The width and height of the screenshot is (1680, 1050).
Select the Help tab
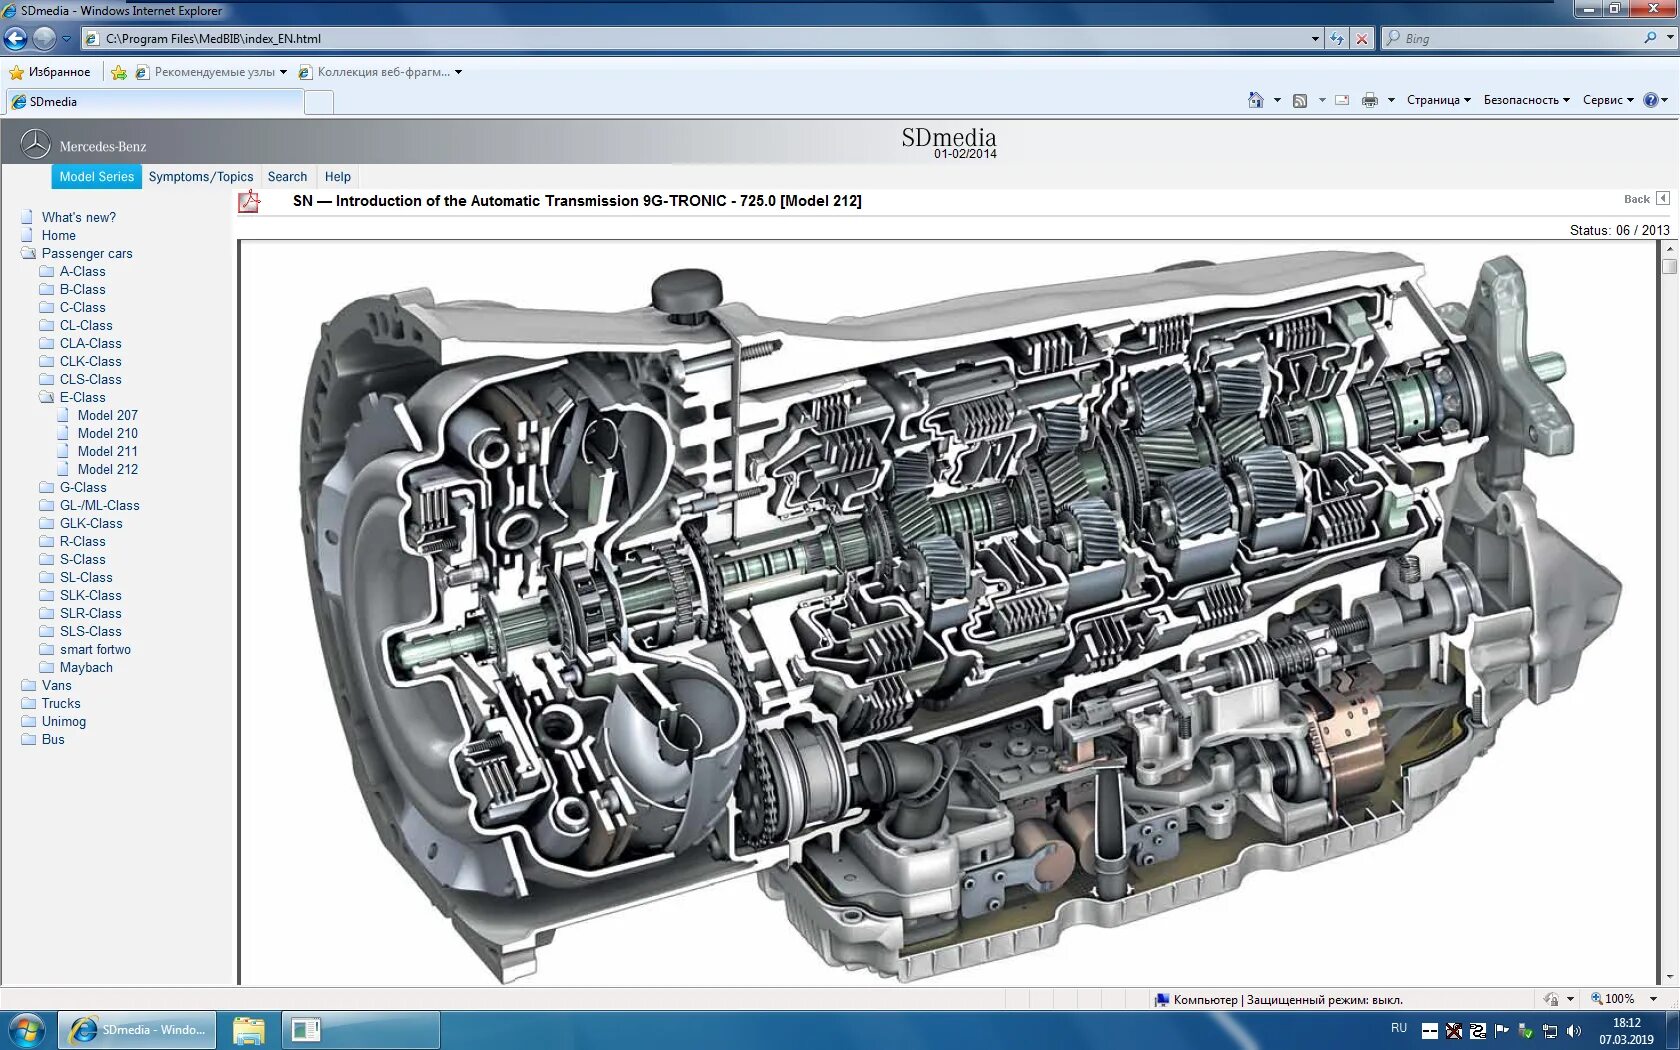tap(338, 177)
